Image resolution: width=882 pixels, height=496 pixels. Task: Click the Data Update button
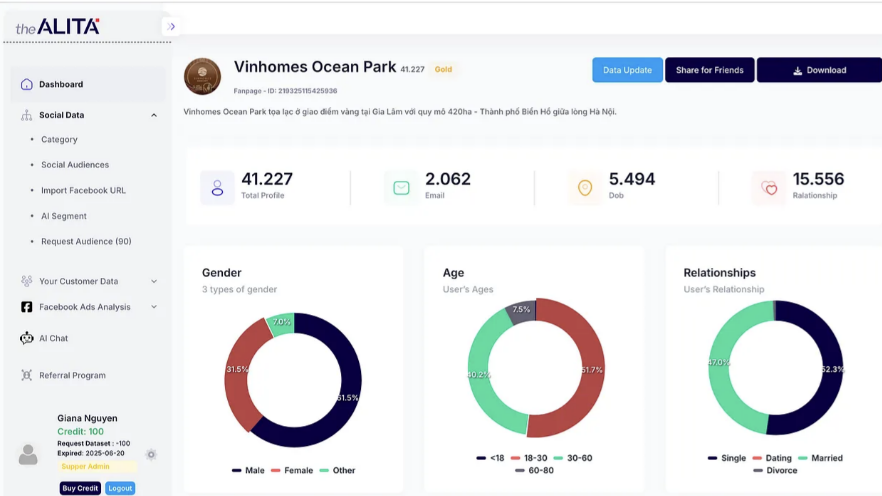[x=627, y=70]
